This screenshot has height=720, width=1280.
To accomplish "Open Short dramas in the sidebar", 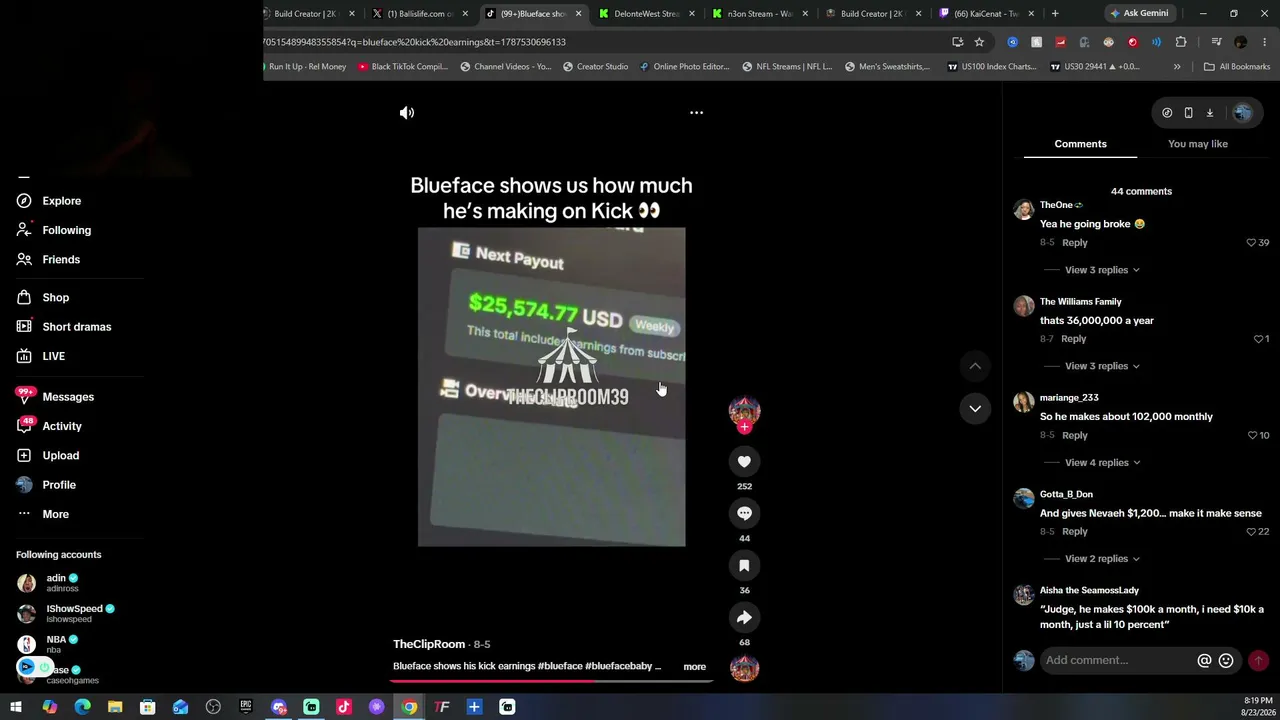I will pyautogui.click(x=64, y=327).
